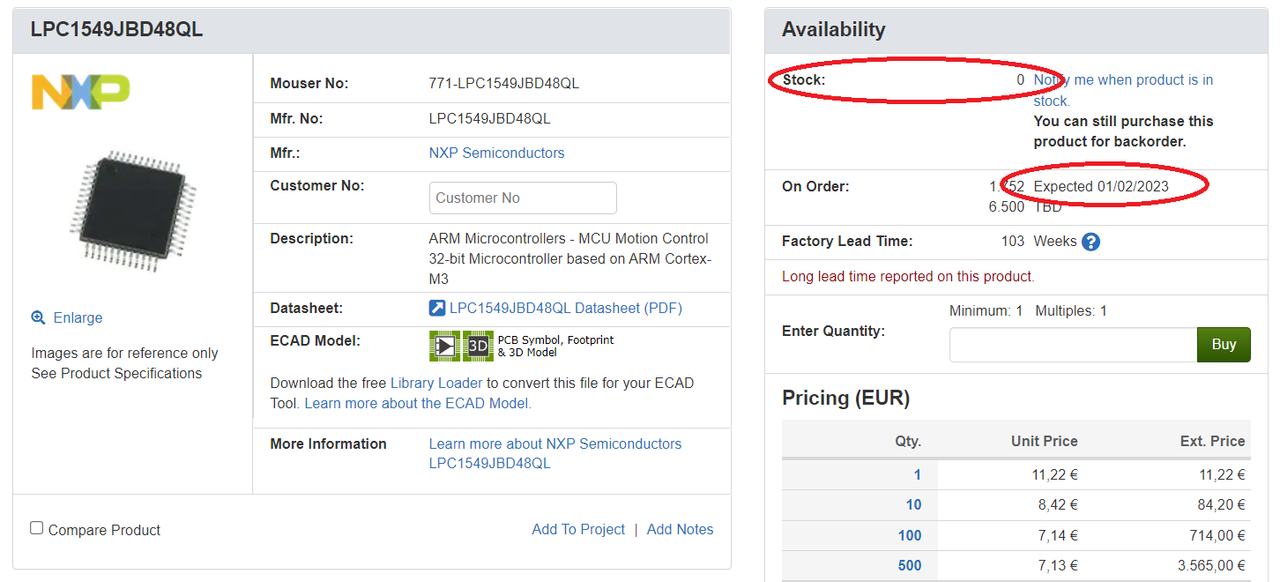Click the 103 Weeks lead time value
The width and height of the screenshot is (1280, 582).
tap(1039, 241)
